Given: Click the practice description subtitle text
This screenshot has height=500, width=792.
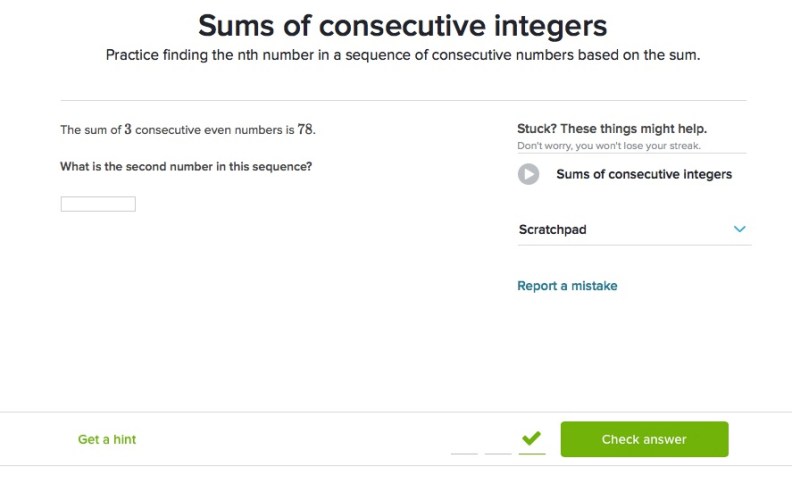Looking at the screenshot, I should tap(403, 55).
